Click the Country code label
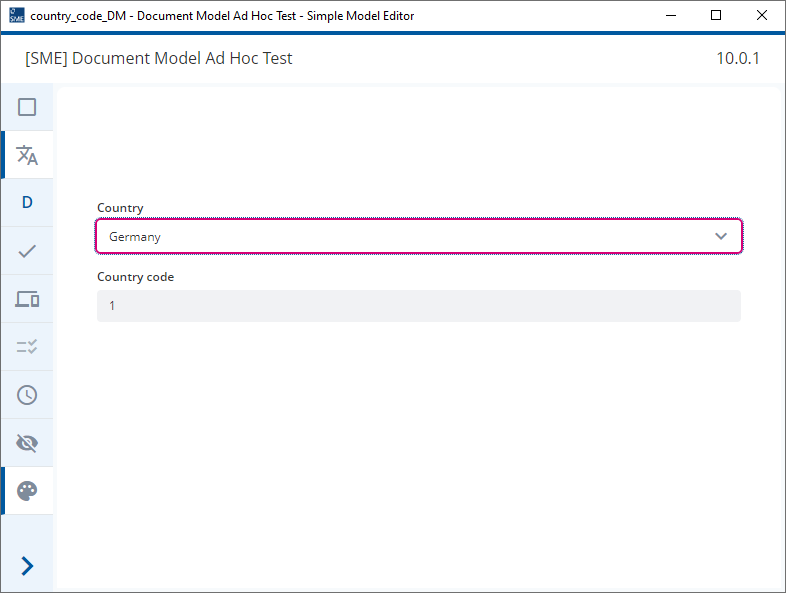The width and height of the screenshot is (786, 593). (x=135, y=277)
